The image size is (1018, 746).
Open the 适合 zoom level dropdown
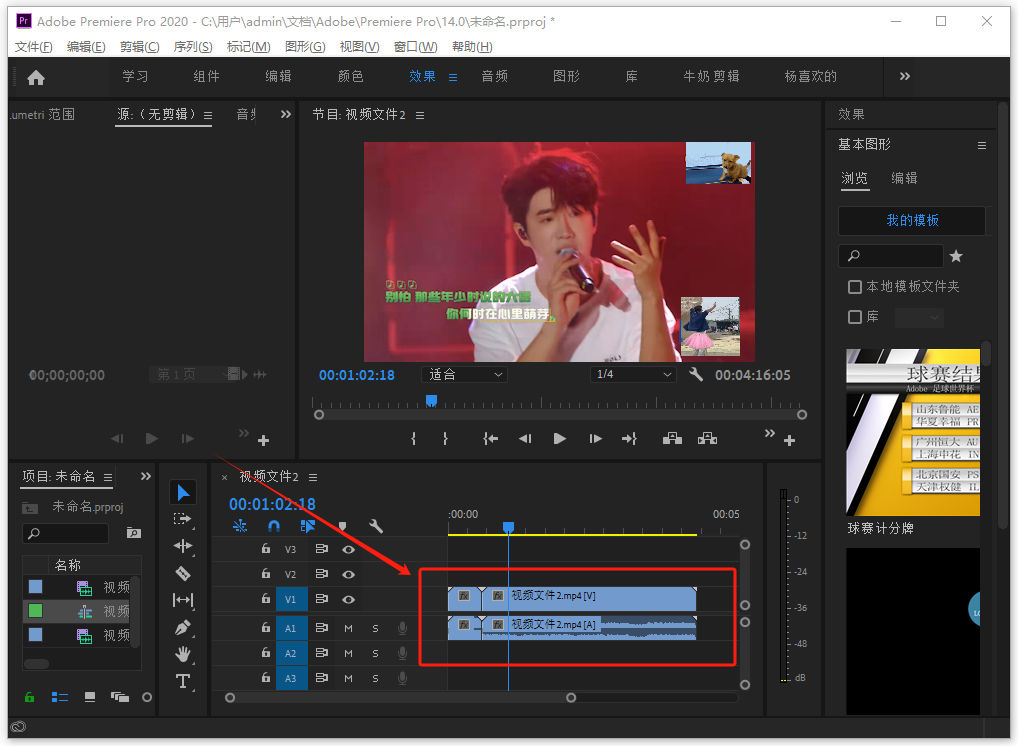464,375
